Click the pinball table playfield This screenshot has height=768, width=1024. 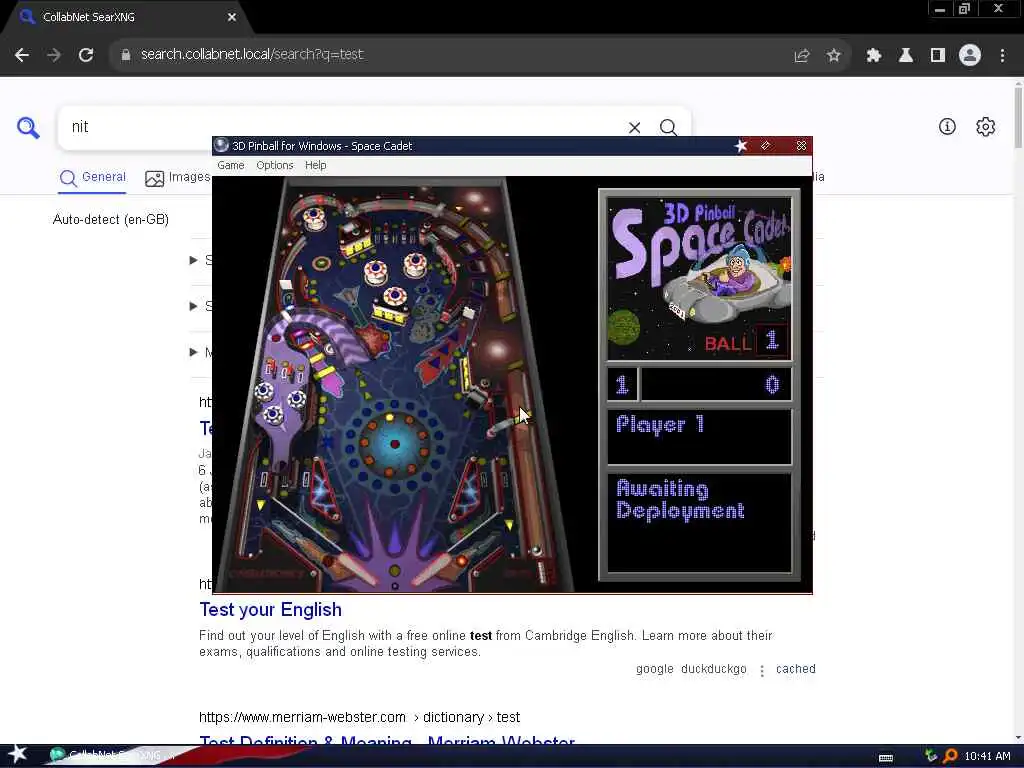[x=394, y=384]
